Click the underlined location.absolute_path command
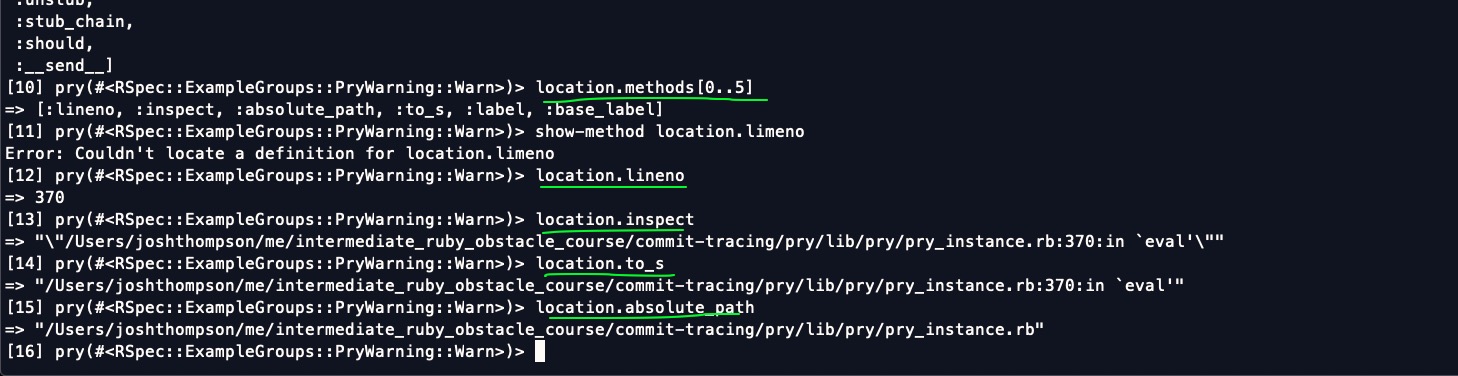1458x376 pixels. pyautogui.click(x=645, y=307)
